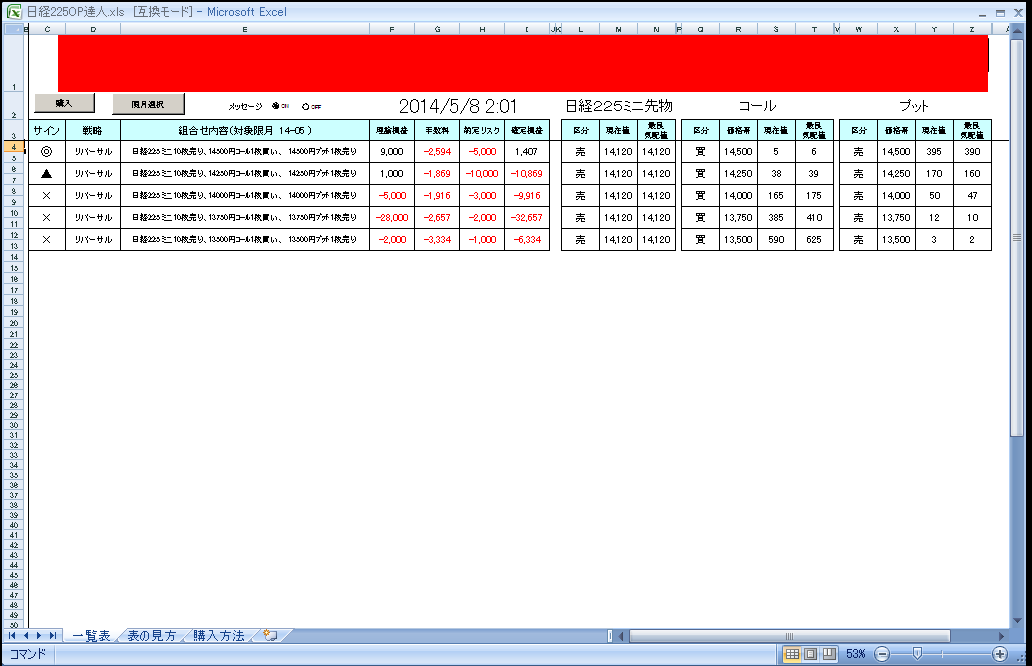Click the ◎ sign cell in first row
1032x666 pixels.
click(x=47, y=151)
